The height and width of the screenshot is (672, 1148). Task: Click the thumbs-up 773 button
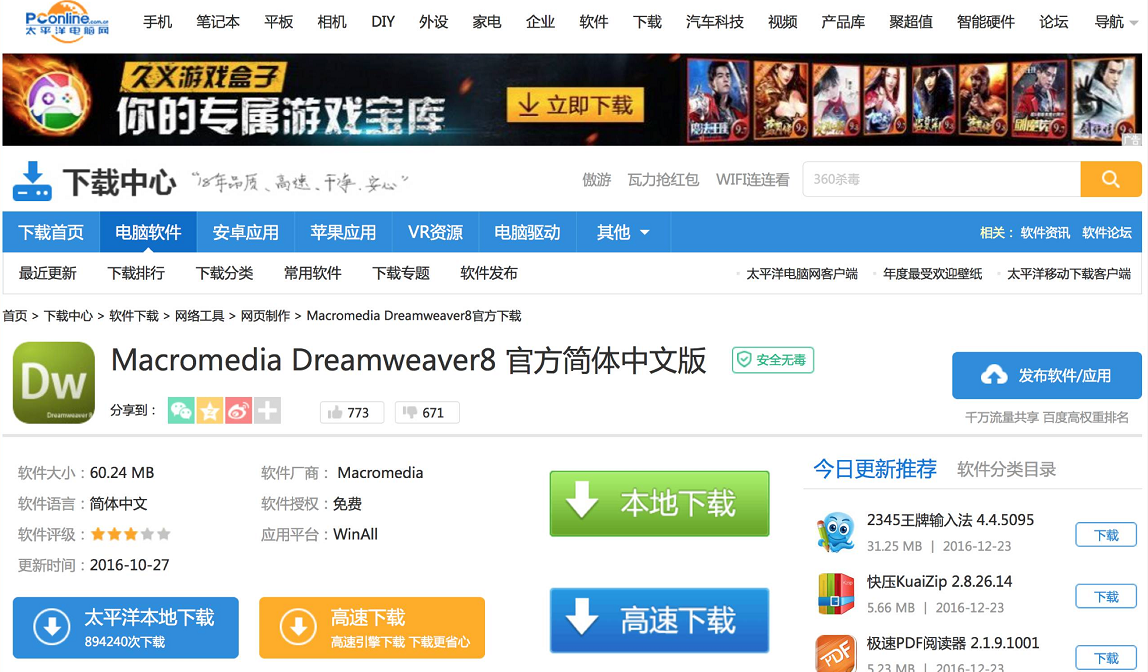point(352,413)
